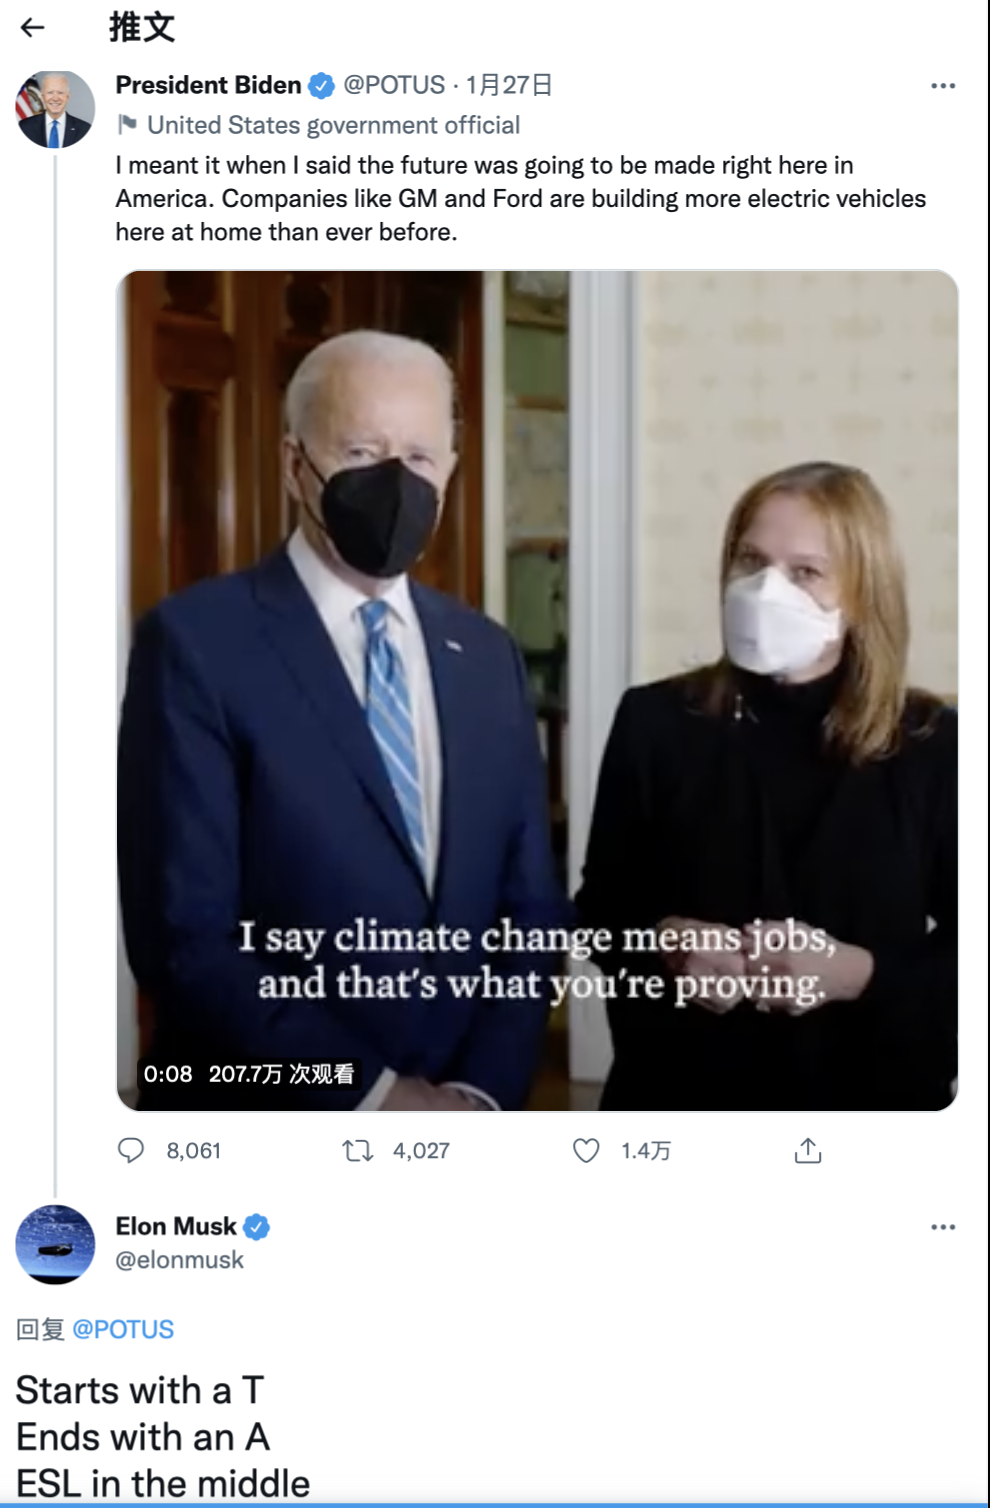Click the back arrow next to 推文
Image resolution: width=990 pixels, height=1508 pixels.
click(x=33, y=28)
